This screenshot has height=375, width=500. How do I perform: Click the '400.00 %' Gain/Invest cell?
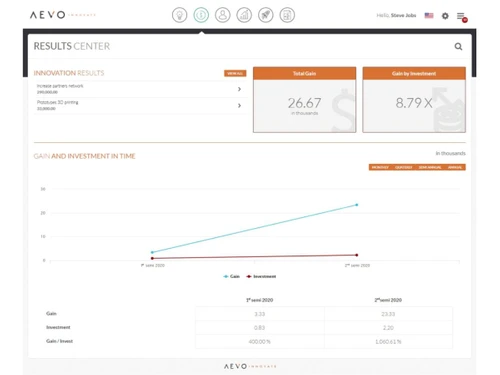click(260, 342)
